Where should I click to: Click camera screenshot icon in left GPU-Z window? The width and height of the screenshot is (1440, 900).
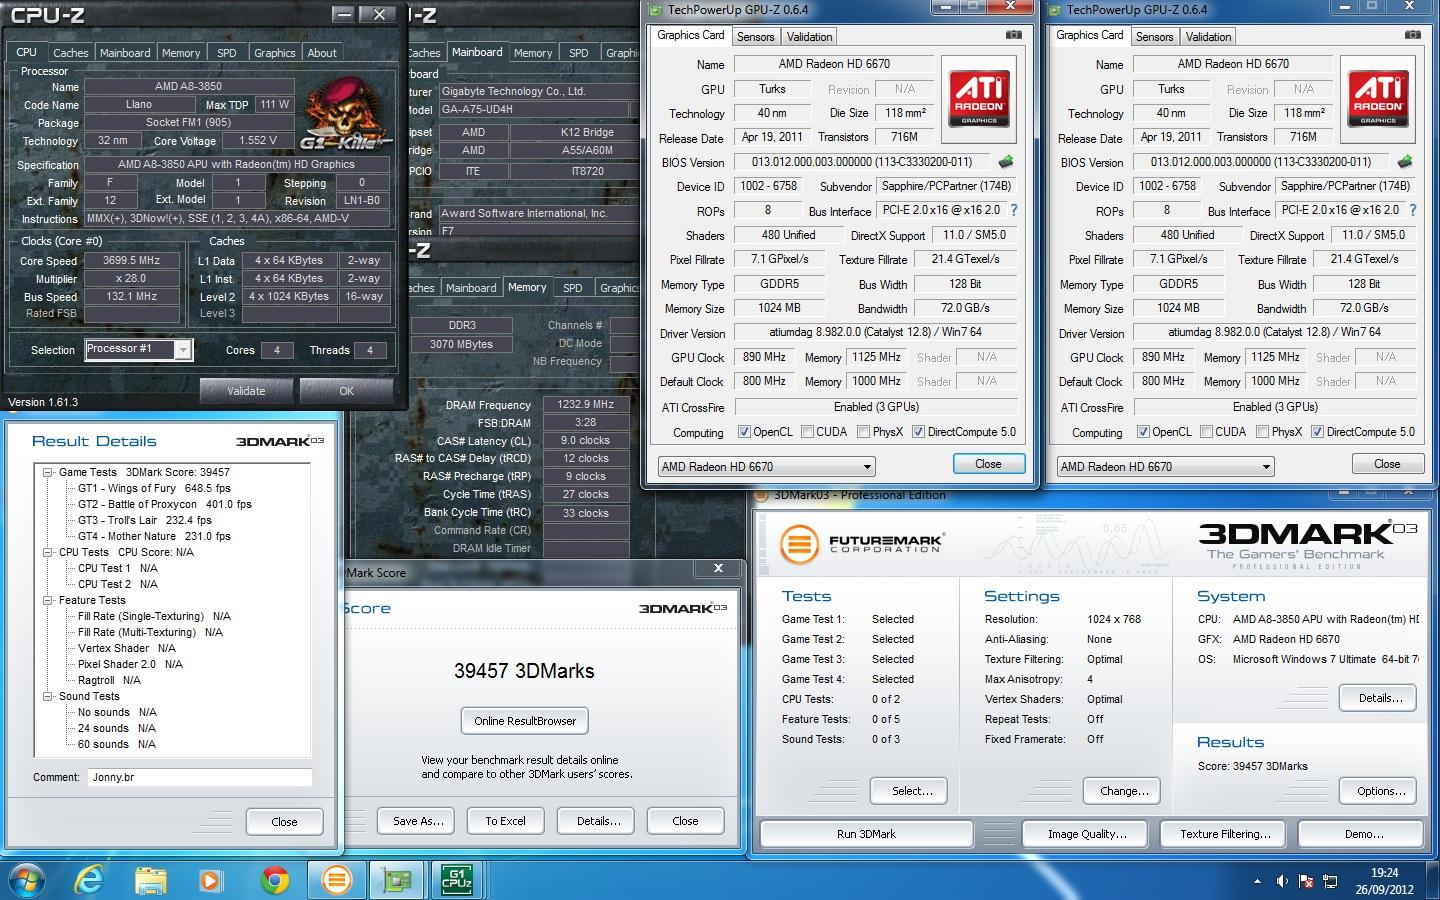[1014, 35]
